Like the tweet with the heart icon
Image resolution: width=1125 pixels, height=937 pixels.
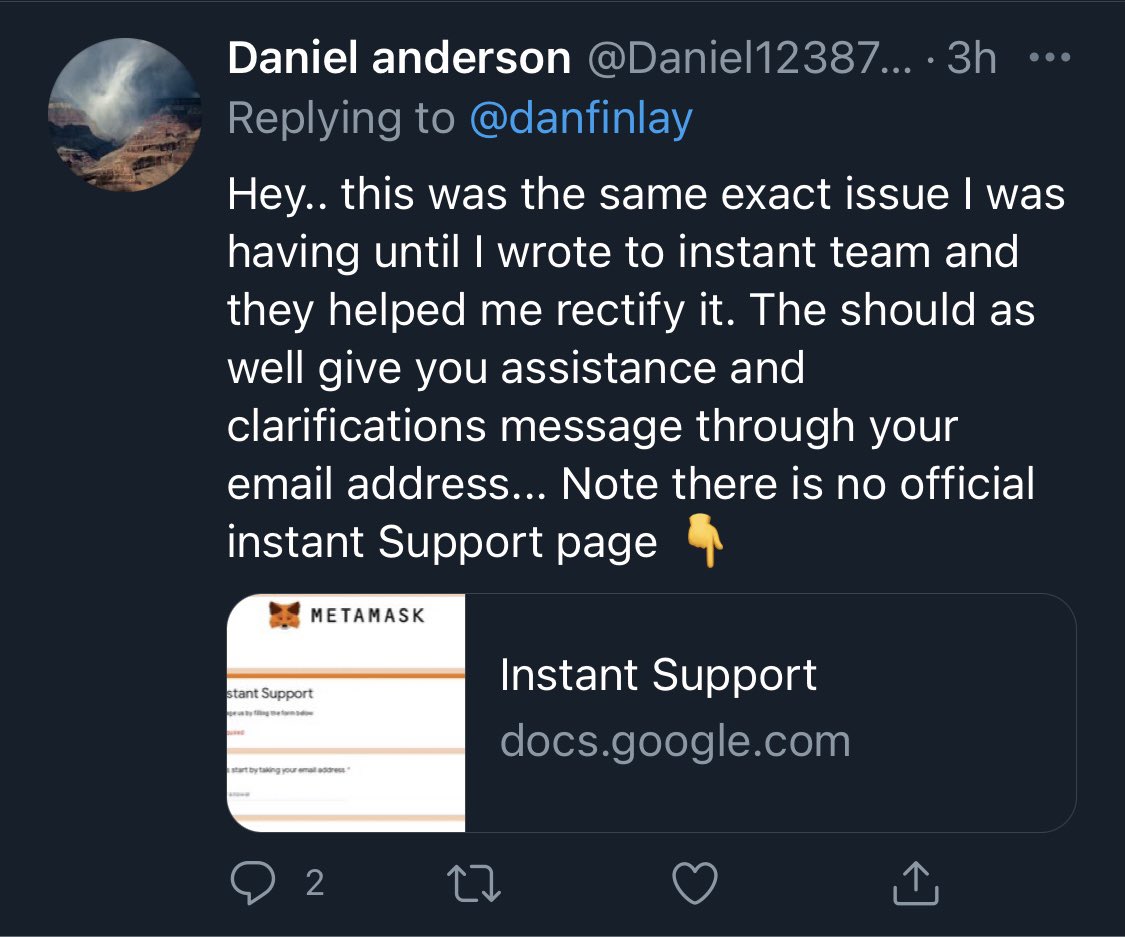pyautogui.click(x=695, y=881)
